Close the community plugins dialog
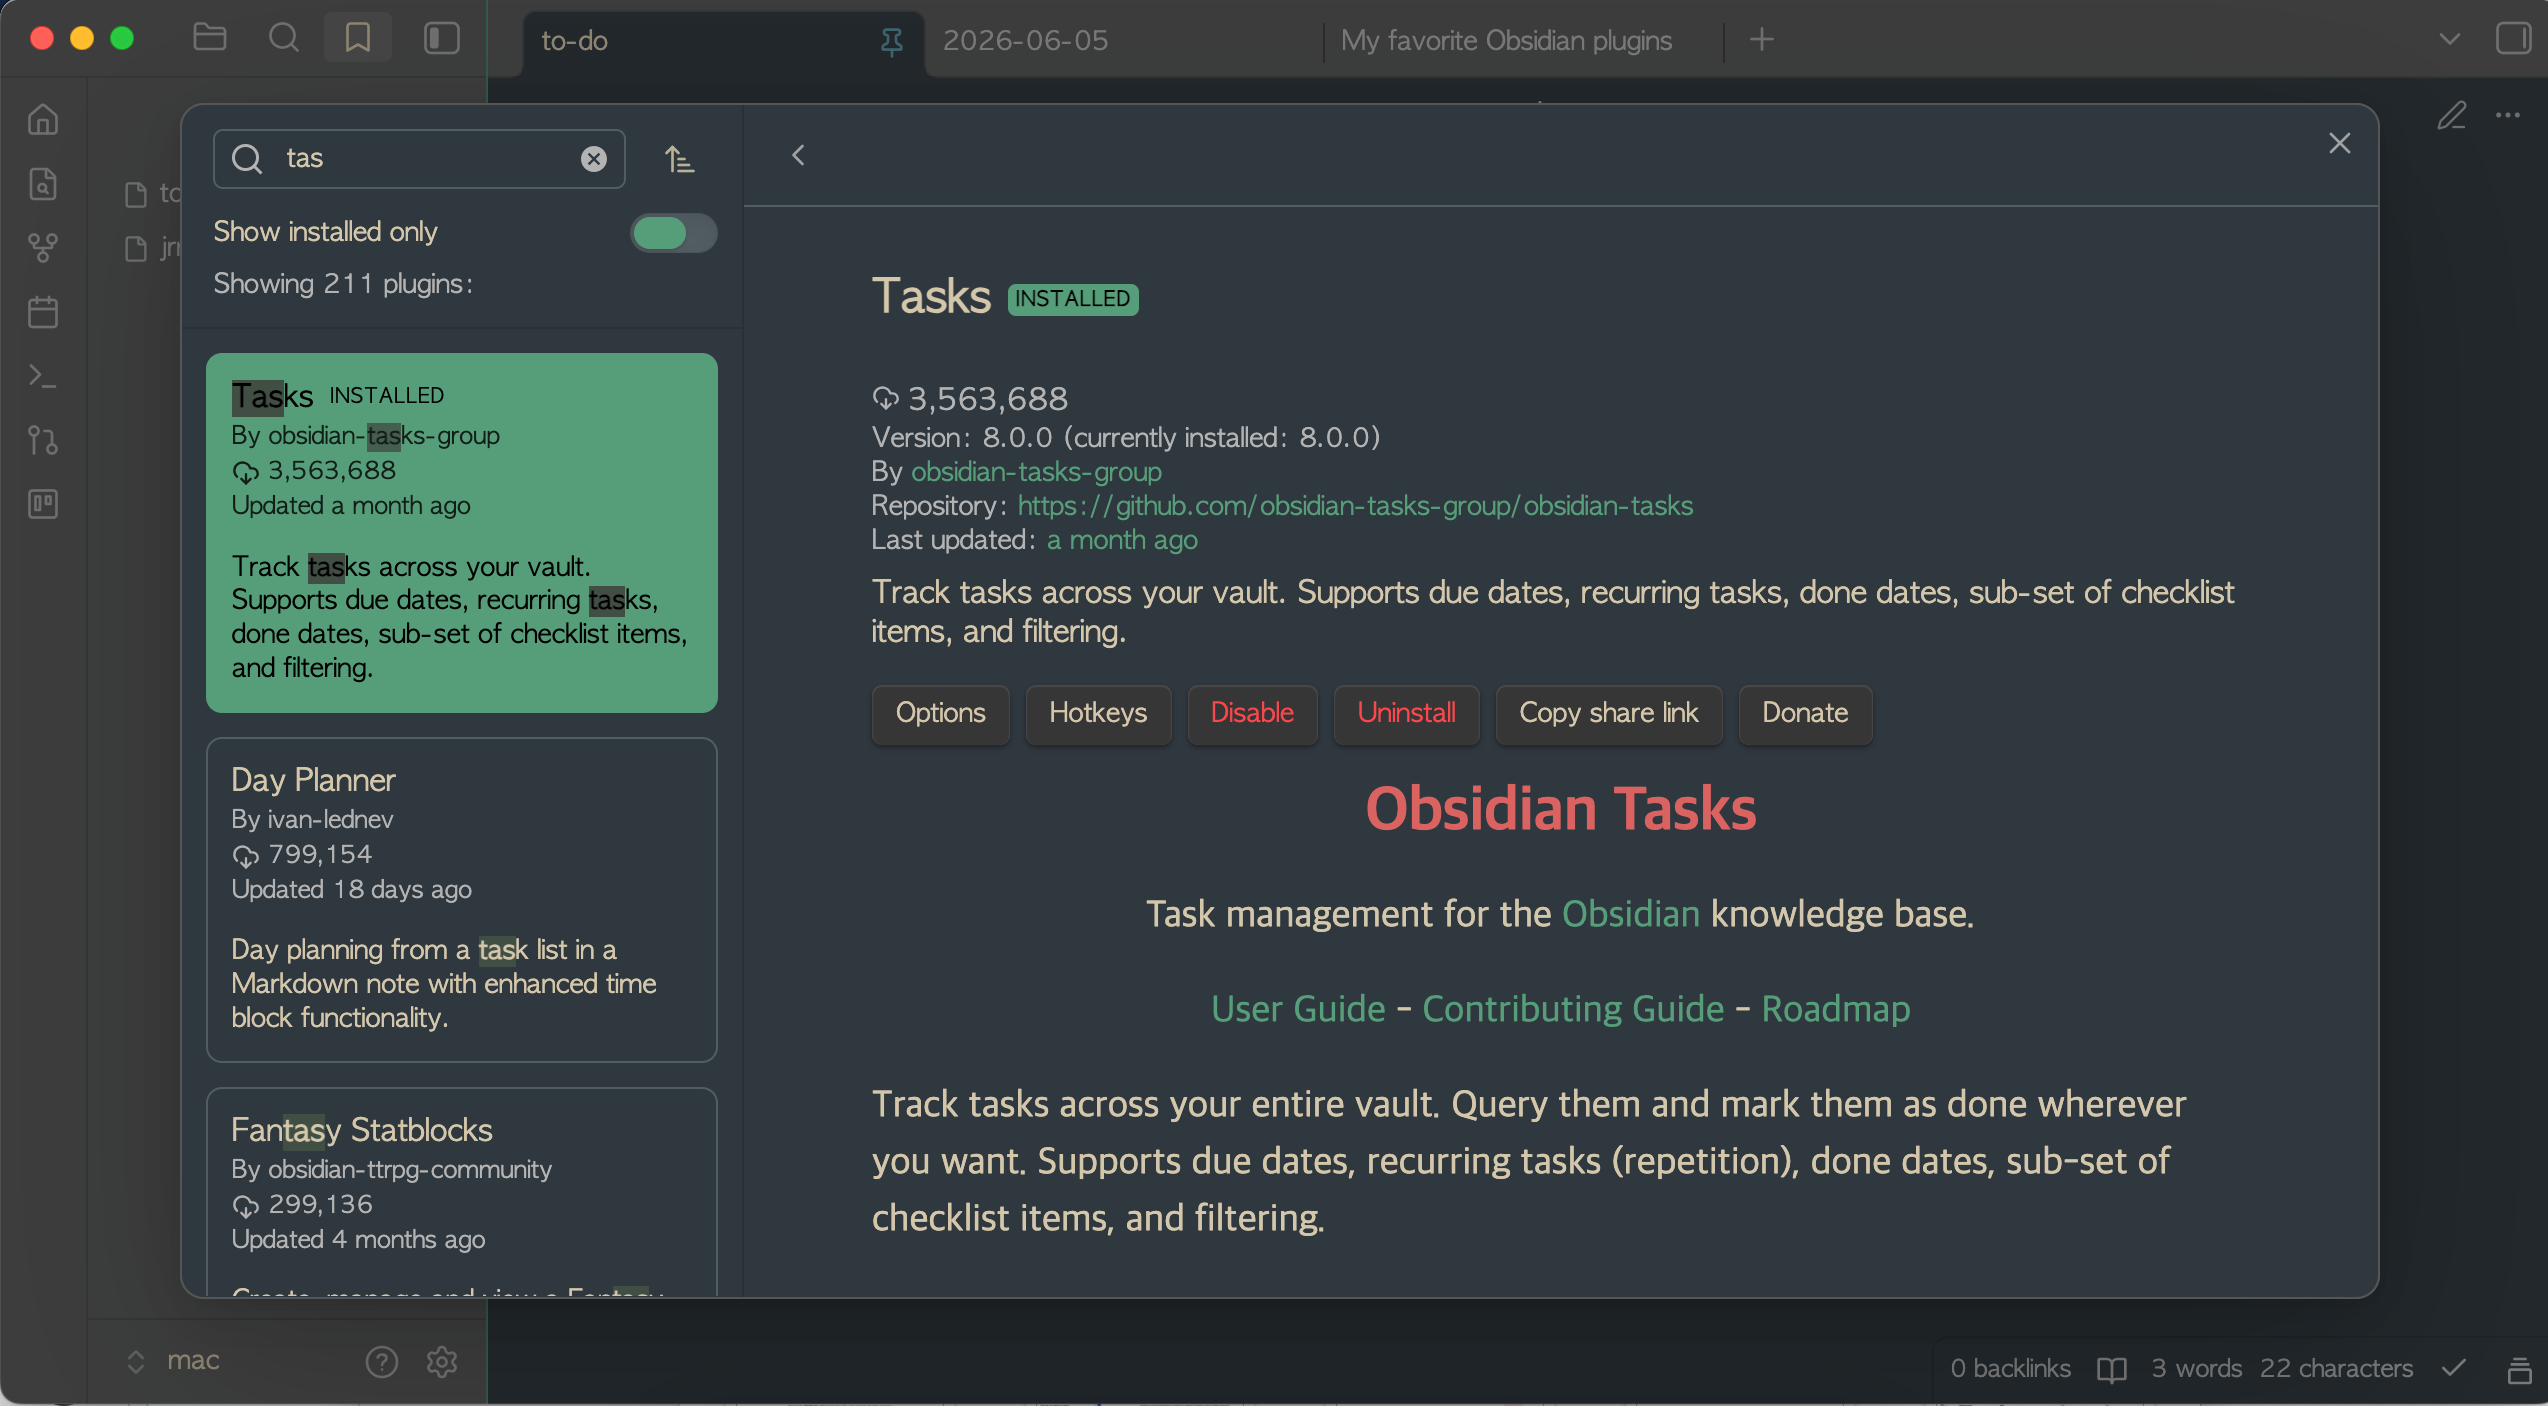This screenshot has height=1406, width=2548. coord(2339,143)
